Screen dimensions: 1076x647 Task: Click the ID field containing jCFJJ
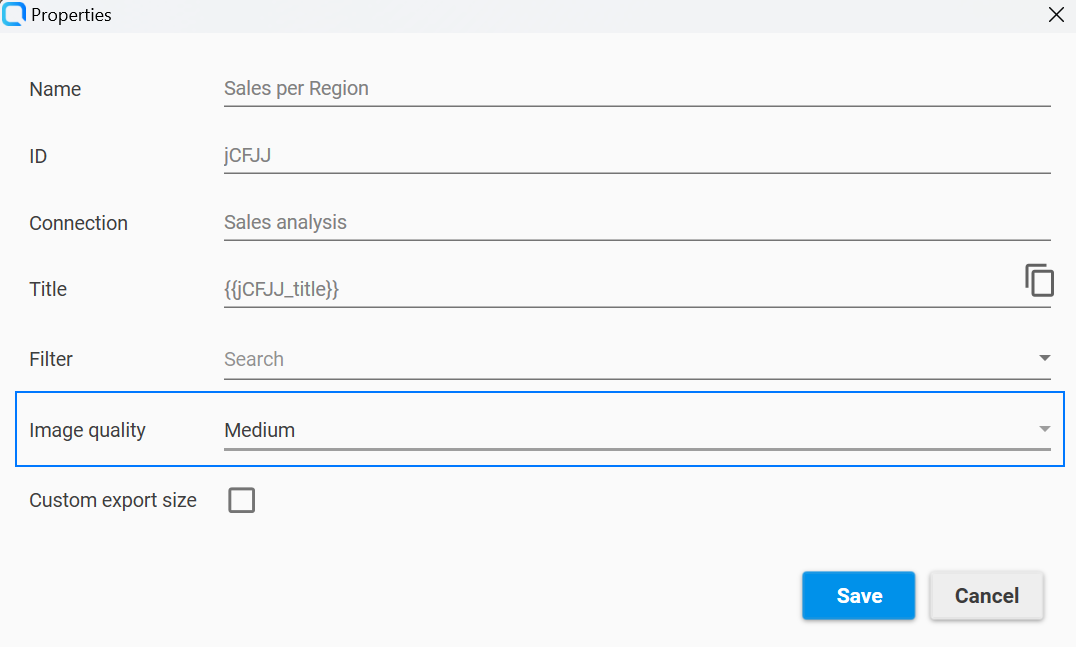click(x=600, y=155)
